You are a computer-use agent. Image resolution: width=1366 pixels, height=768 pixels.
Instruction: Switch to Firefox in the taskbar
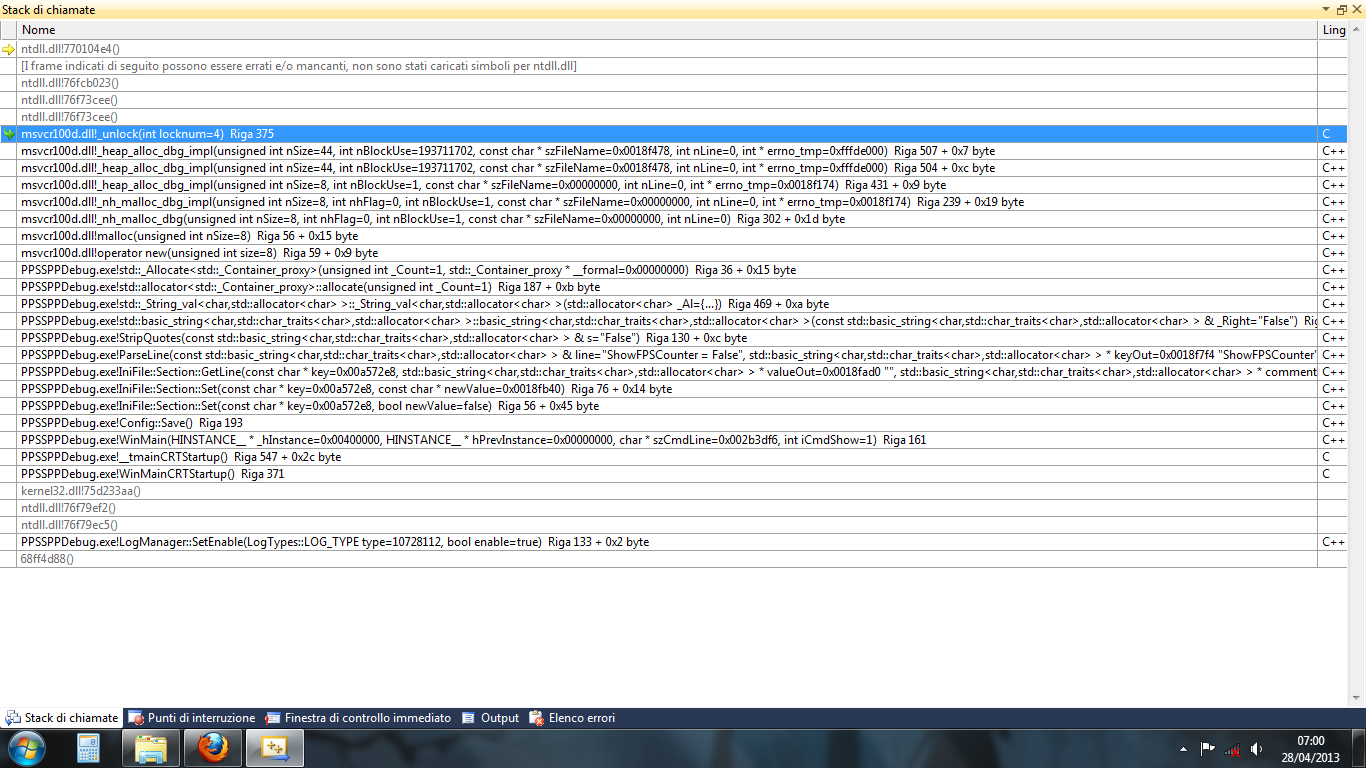click(213, 748)
